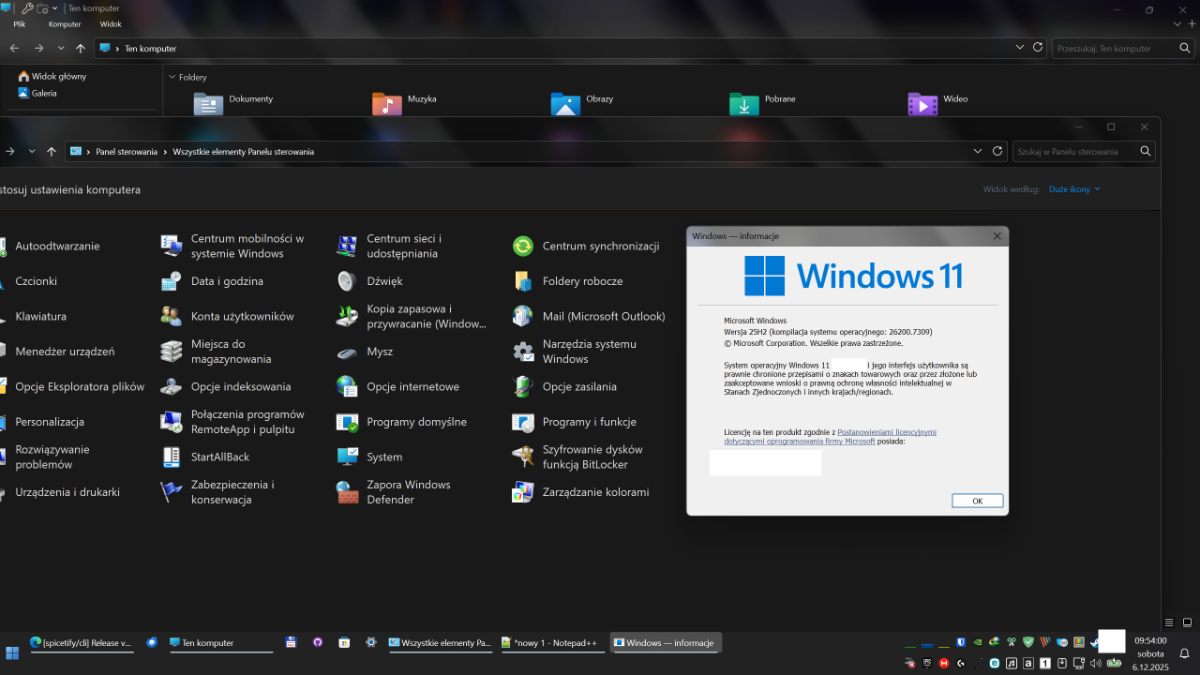Viewport: 1200px width, 675px height.
Task: Open Menedżer urządzeń in Control Panel
Action: (x=64, y=352)
